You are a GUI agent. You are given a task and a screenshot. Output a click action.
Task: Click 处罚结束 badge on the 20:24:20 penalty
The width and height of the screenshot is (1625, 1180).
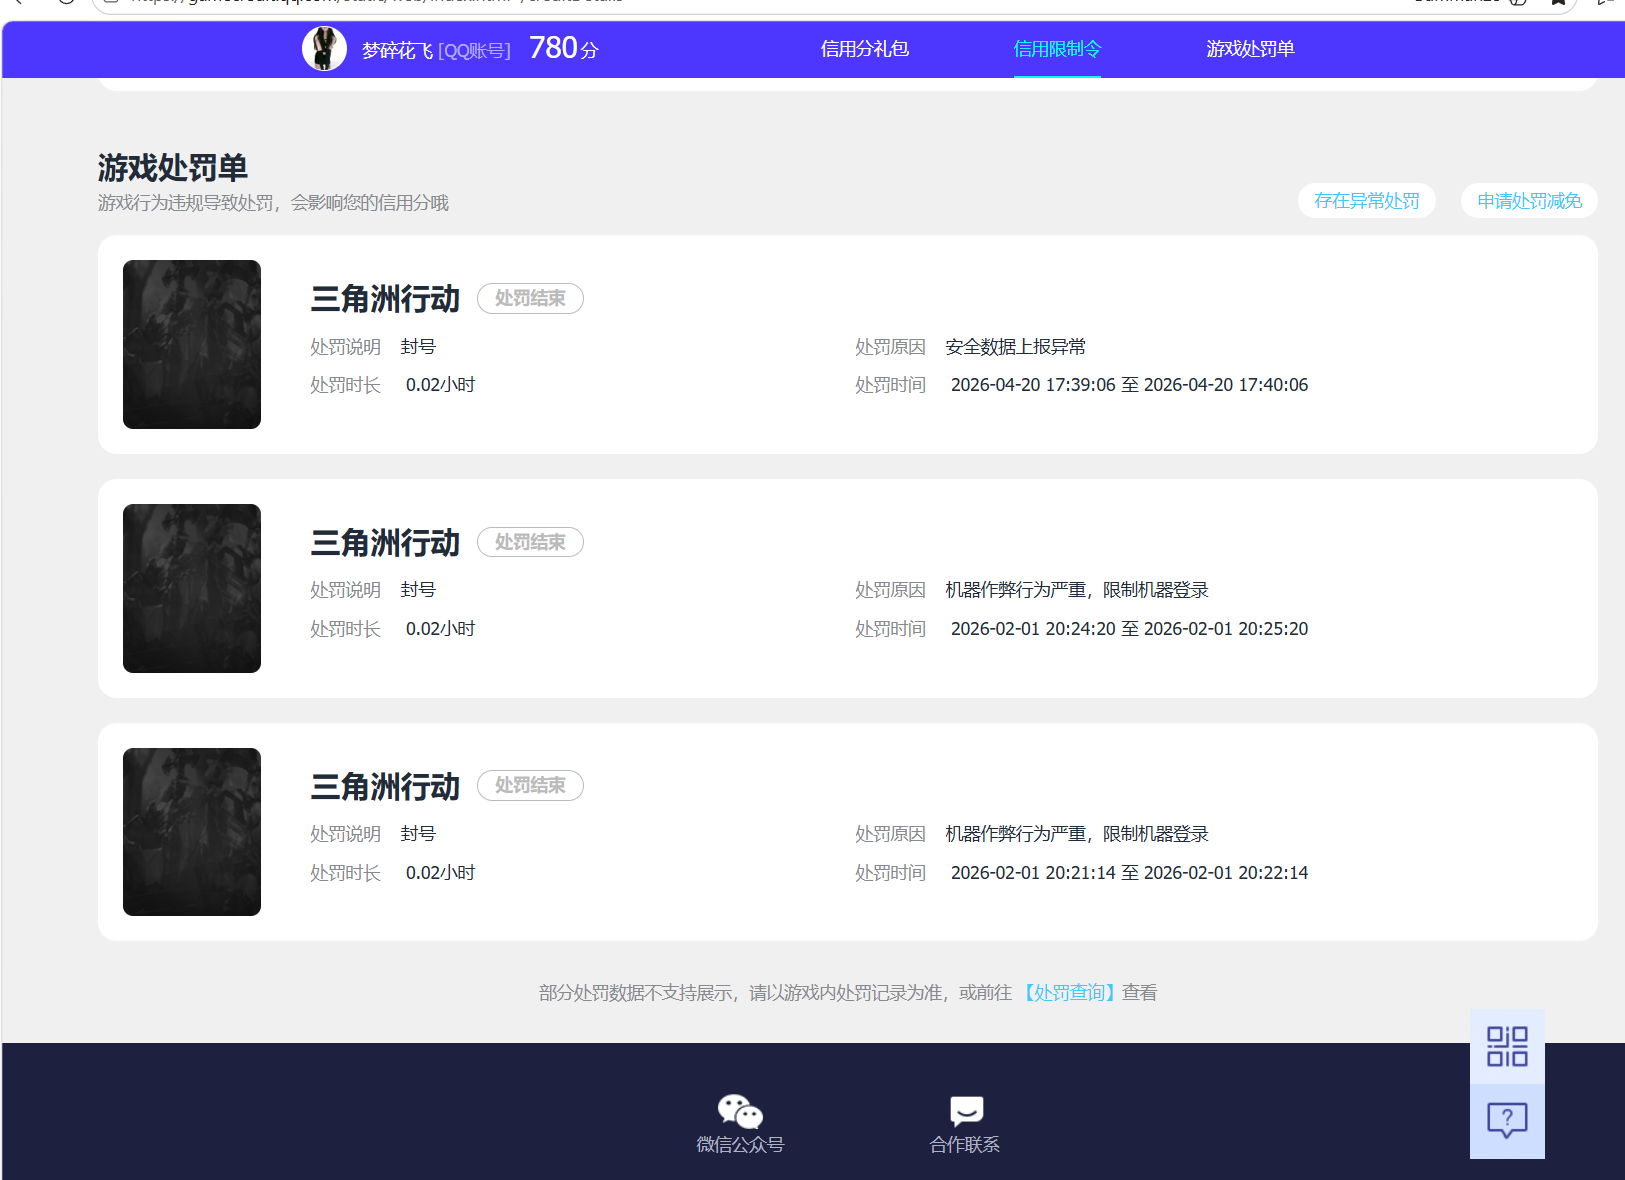(530, 542)
